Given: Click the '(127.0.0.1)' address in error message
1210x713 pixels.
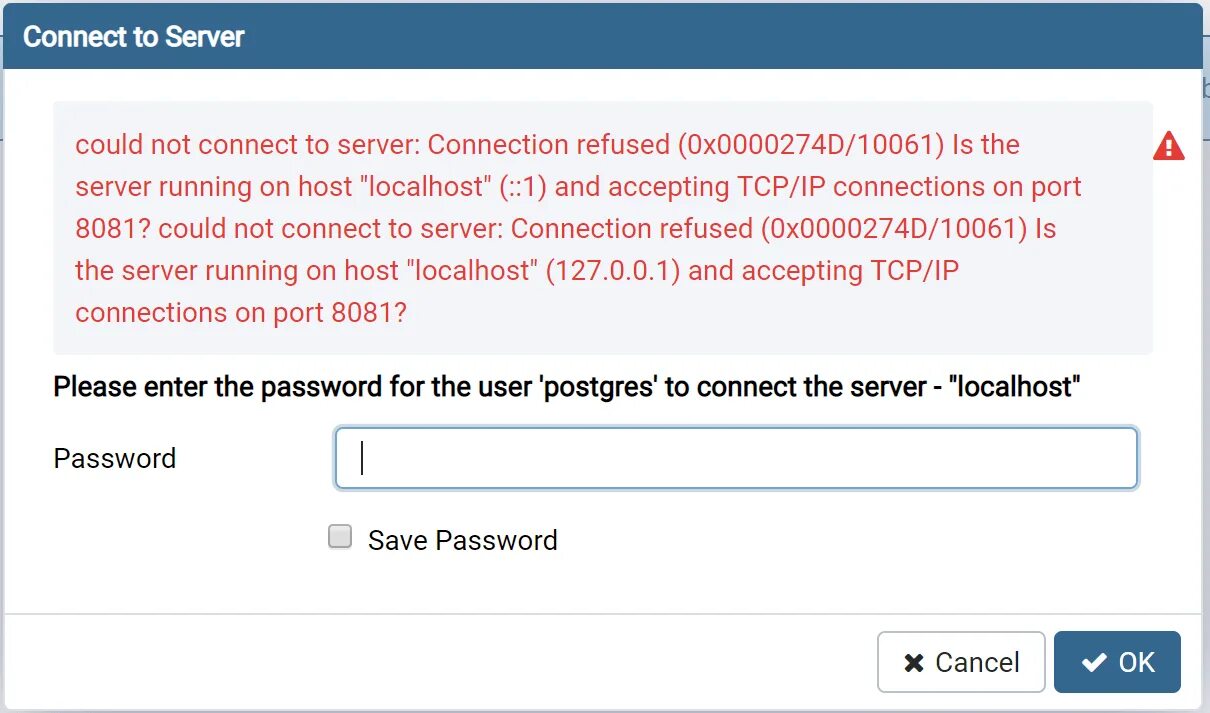Looking at the screenshot, I should 613,271.
